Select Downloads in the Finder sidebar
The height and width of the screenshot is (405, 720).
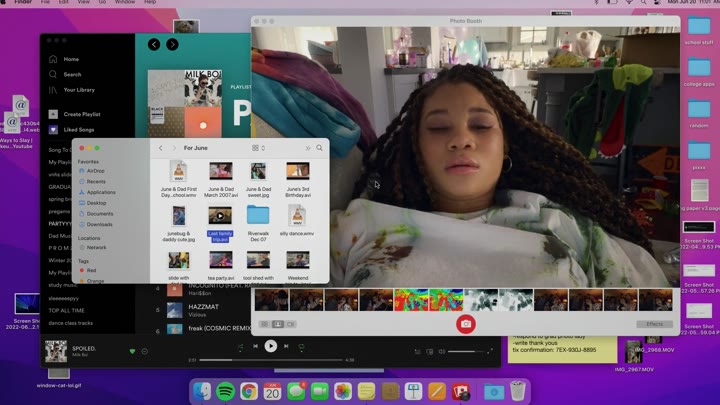tap(99, 224)
